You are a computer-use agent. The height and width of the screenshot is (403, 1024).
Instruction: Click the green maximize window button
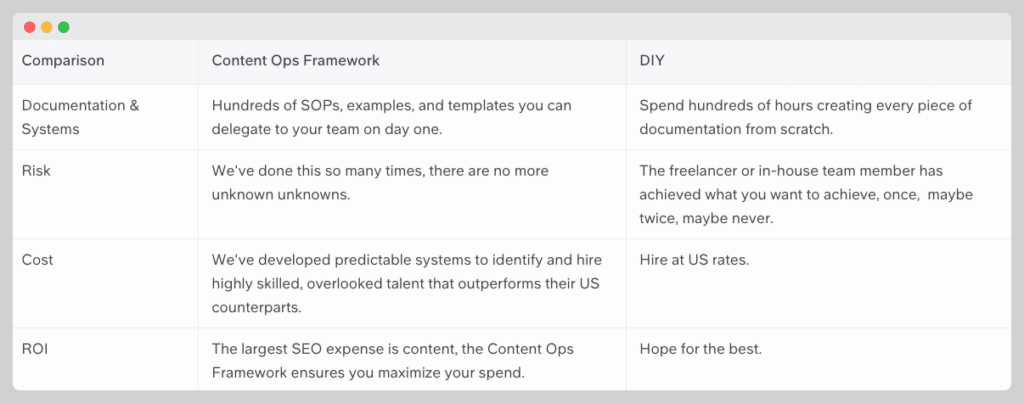[63, 27]
